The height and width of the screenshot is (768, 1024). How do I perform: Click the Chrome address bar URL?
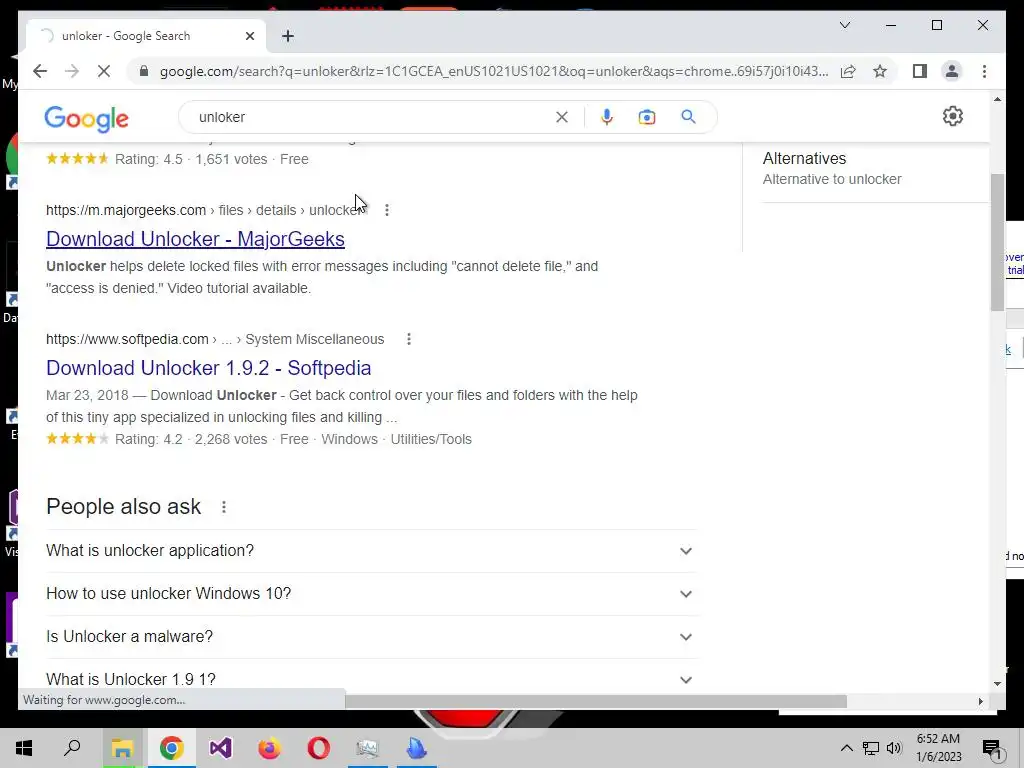point(494,71)
